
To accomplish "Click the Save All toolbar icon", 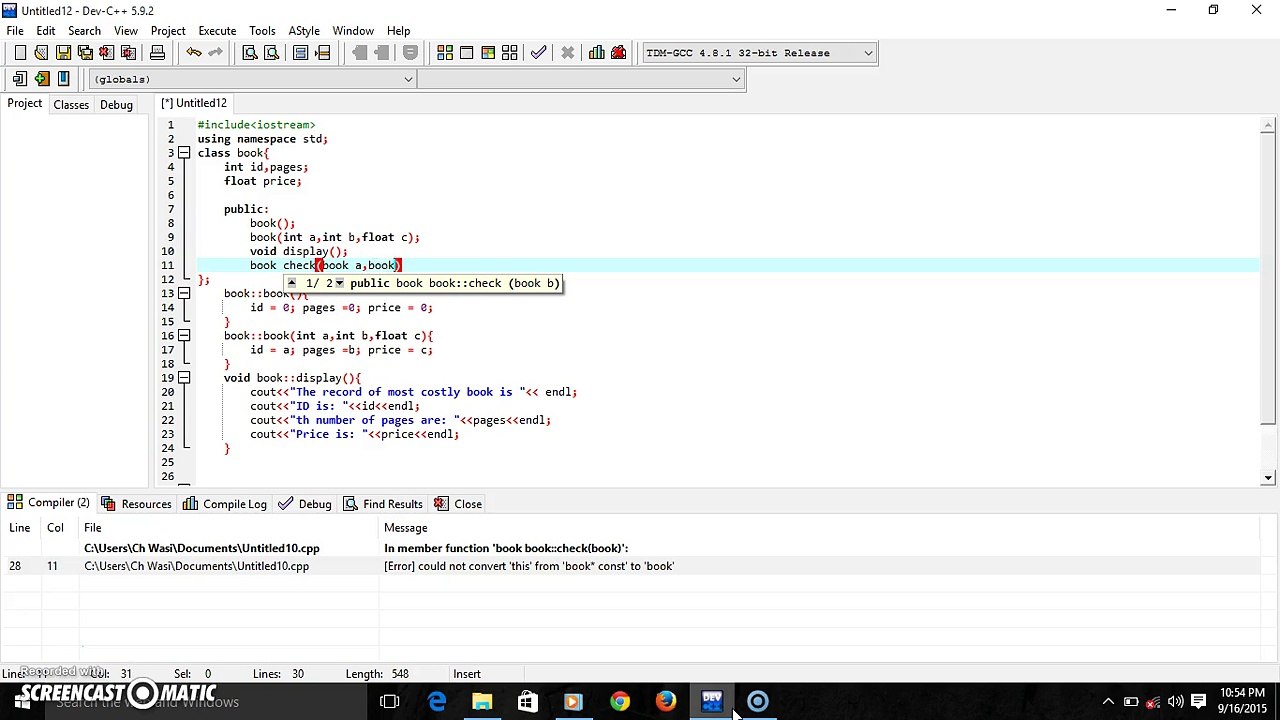I will point(85,53).
